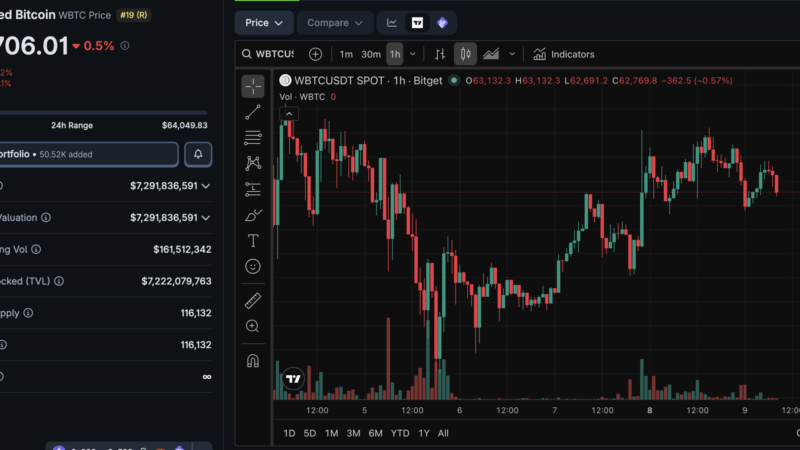Open the Price dropdown

click(x=264, y=23)
